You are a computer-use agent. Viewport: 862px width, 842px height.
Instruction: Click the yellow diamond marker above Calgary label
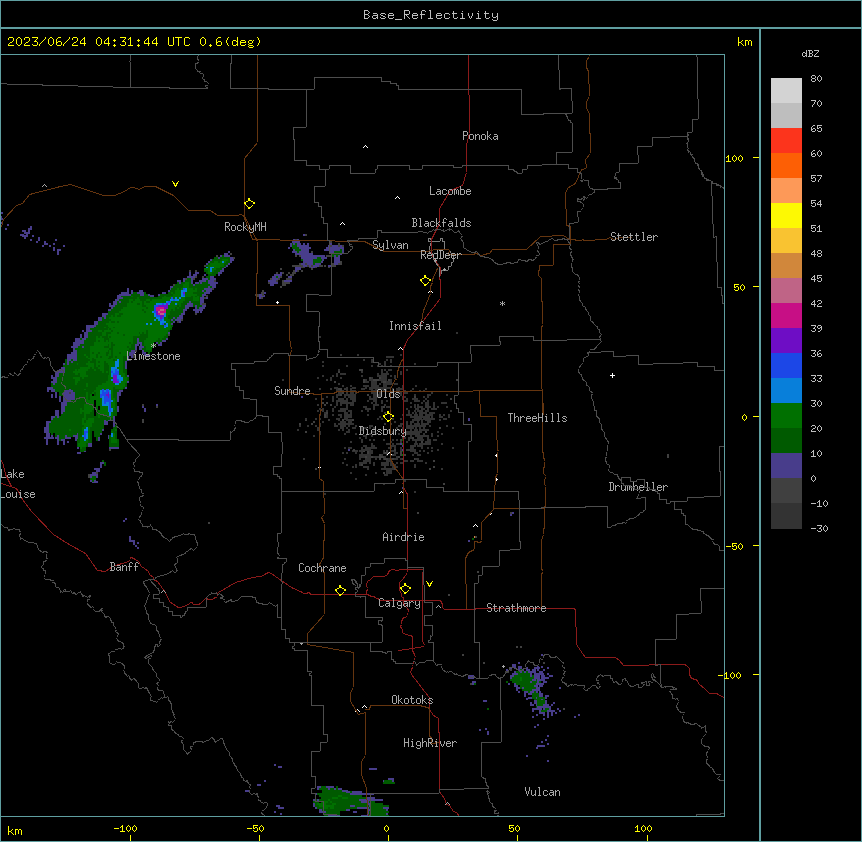click(405, 589)
